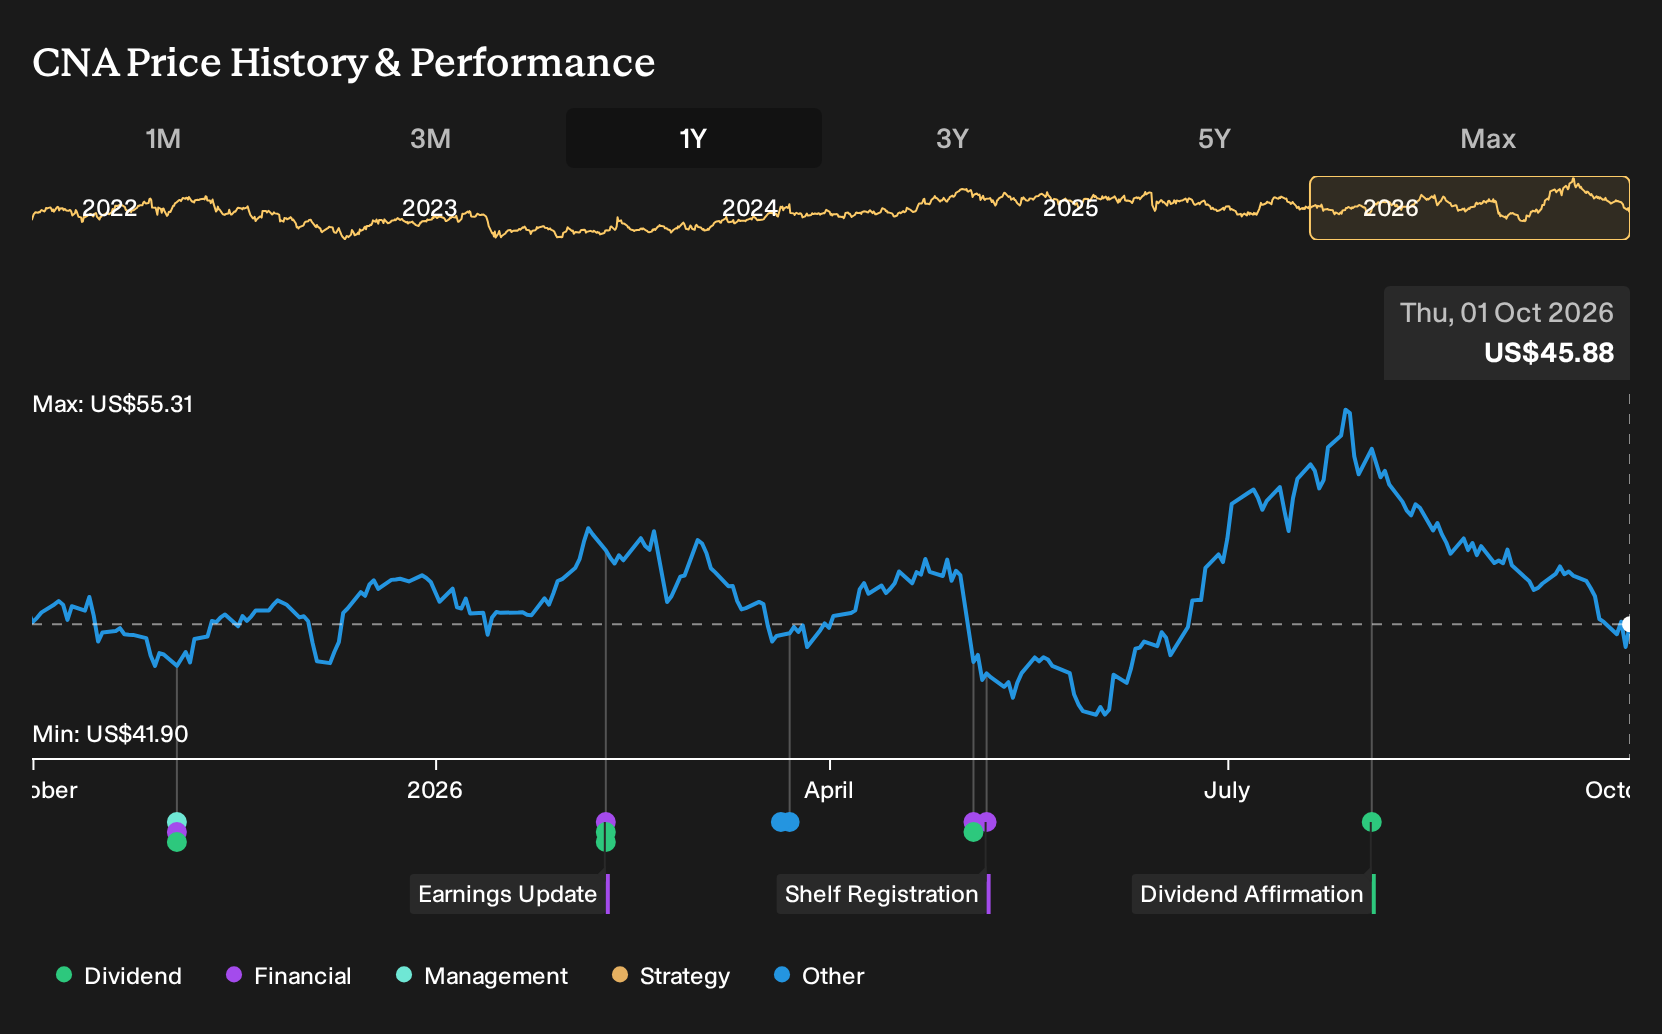Switch to the 3M range tab
This screenshot has width=1662, height=1034.
pos(430,138)
